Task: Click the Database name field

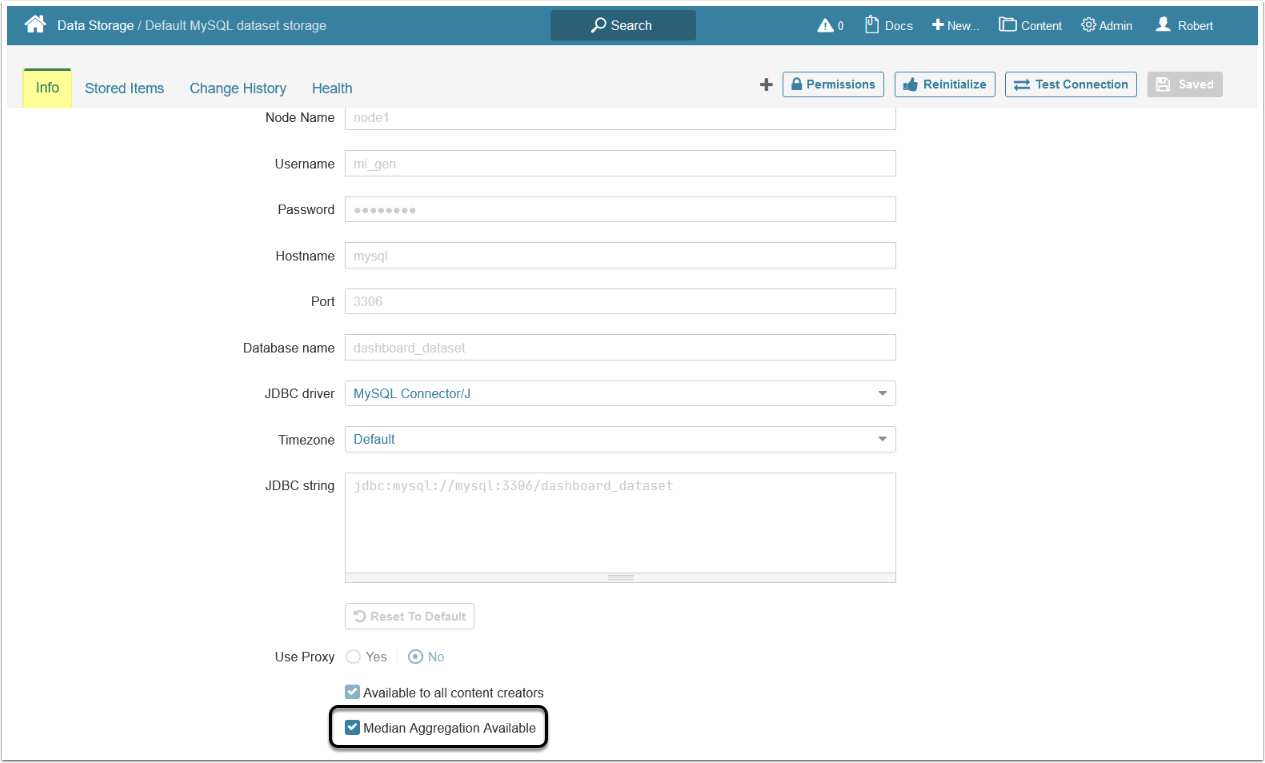Action: [x=620, y=347]
